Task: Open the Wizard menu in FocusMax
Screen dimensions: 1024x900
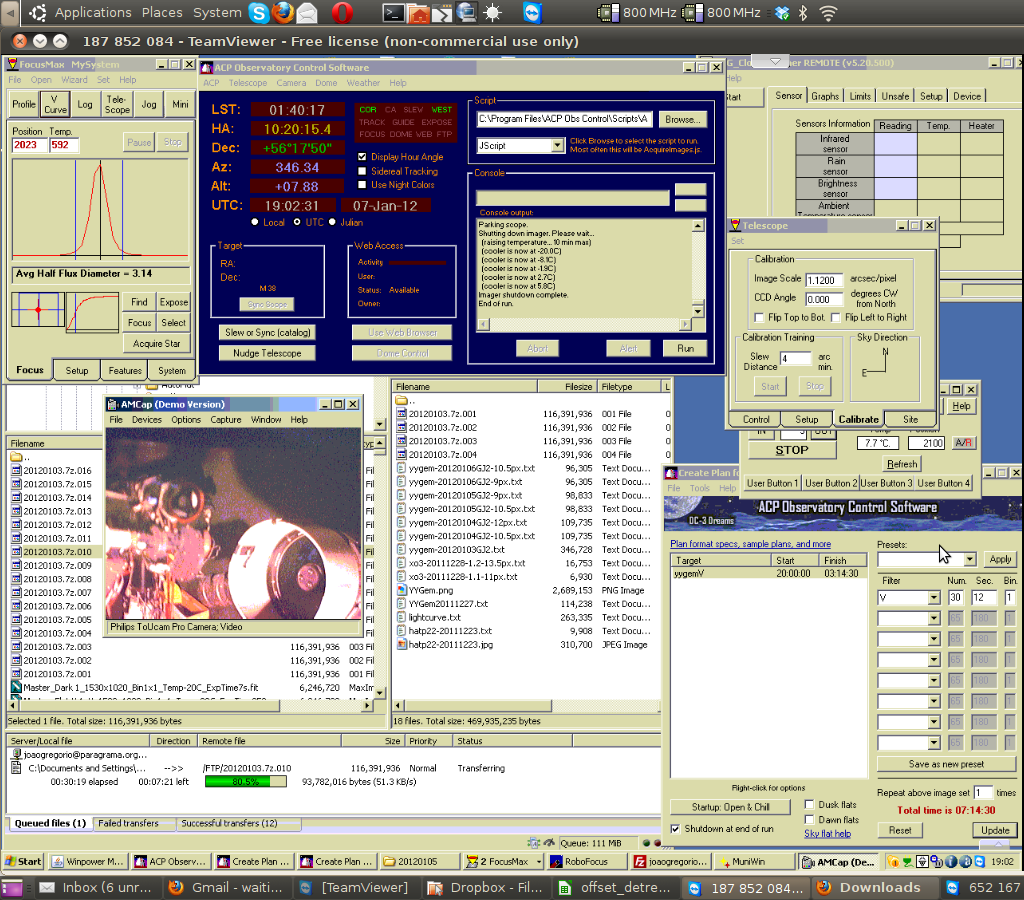Action: coord(74,80)
